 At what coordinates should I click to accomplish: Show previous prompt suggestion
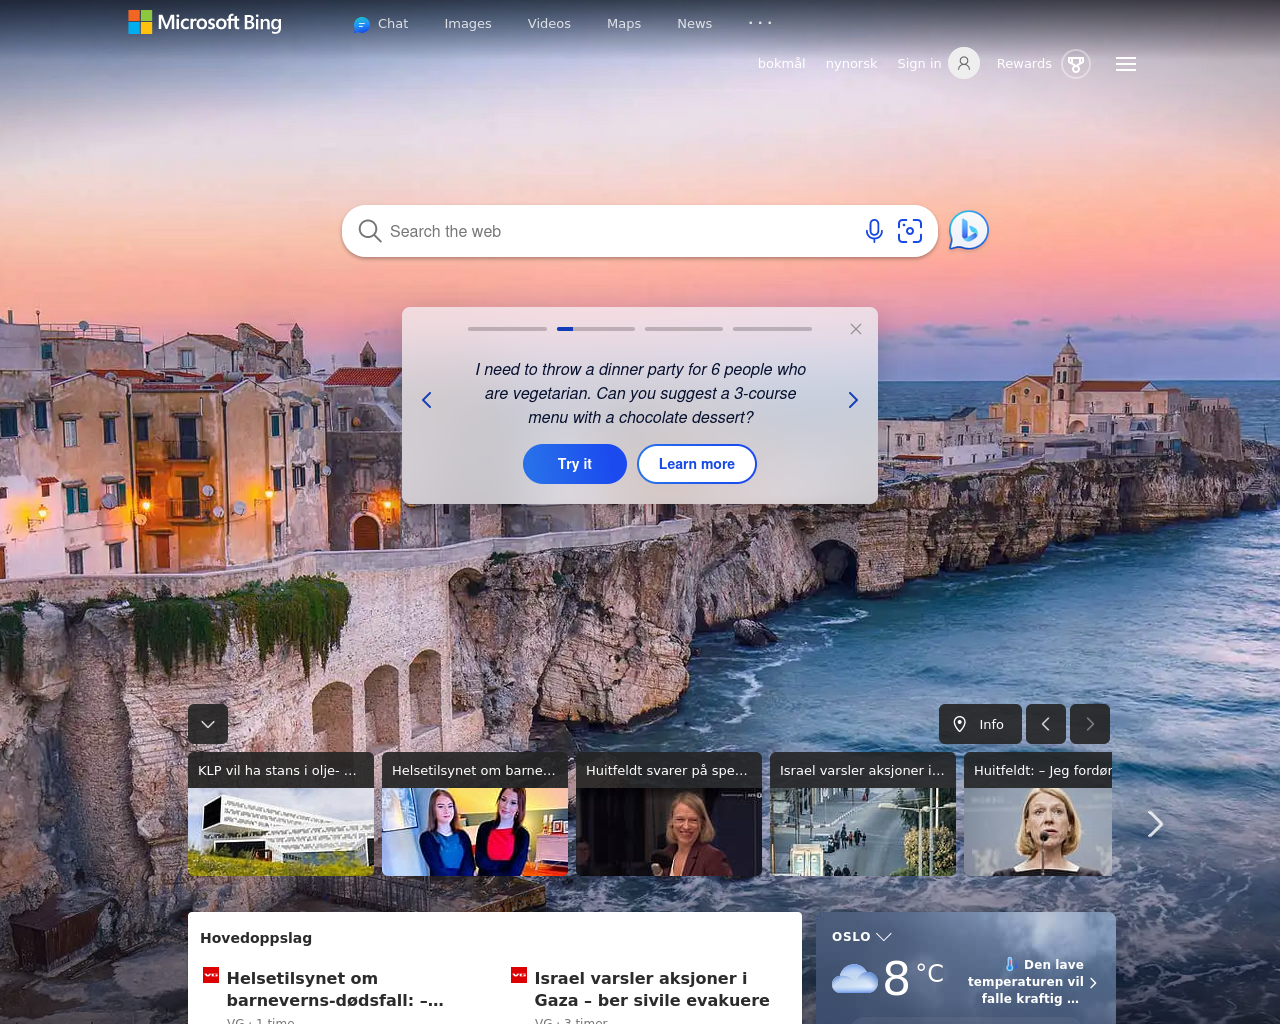(427, 400)
